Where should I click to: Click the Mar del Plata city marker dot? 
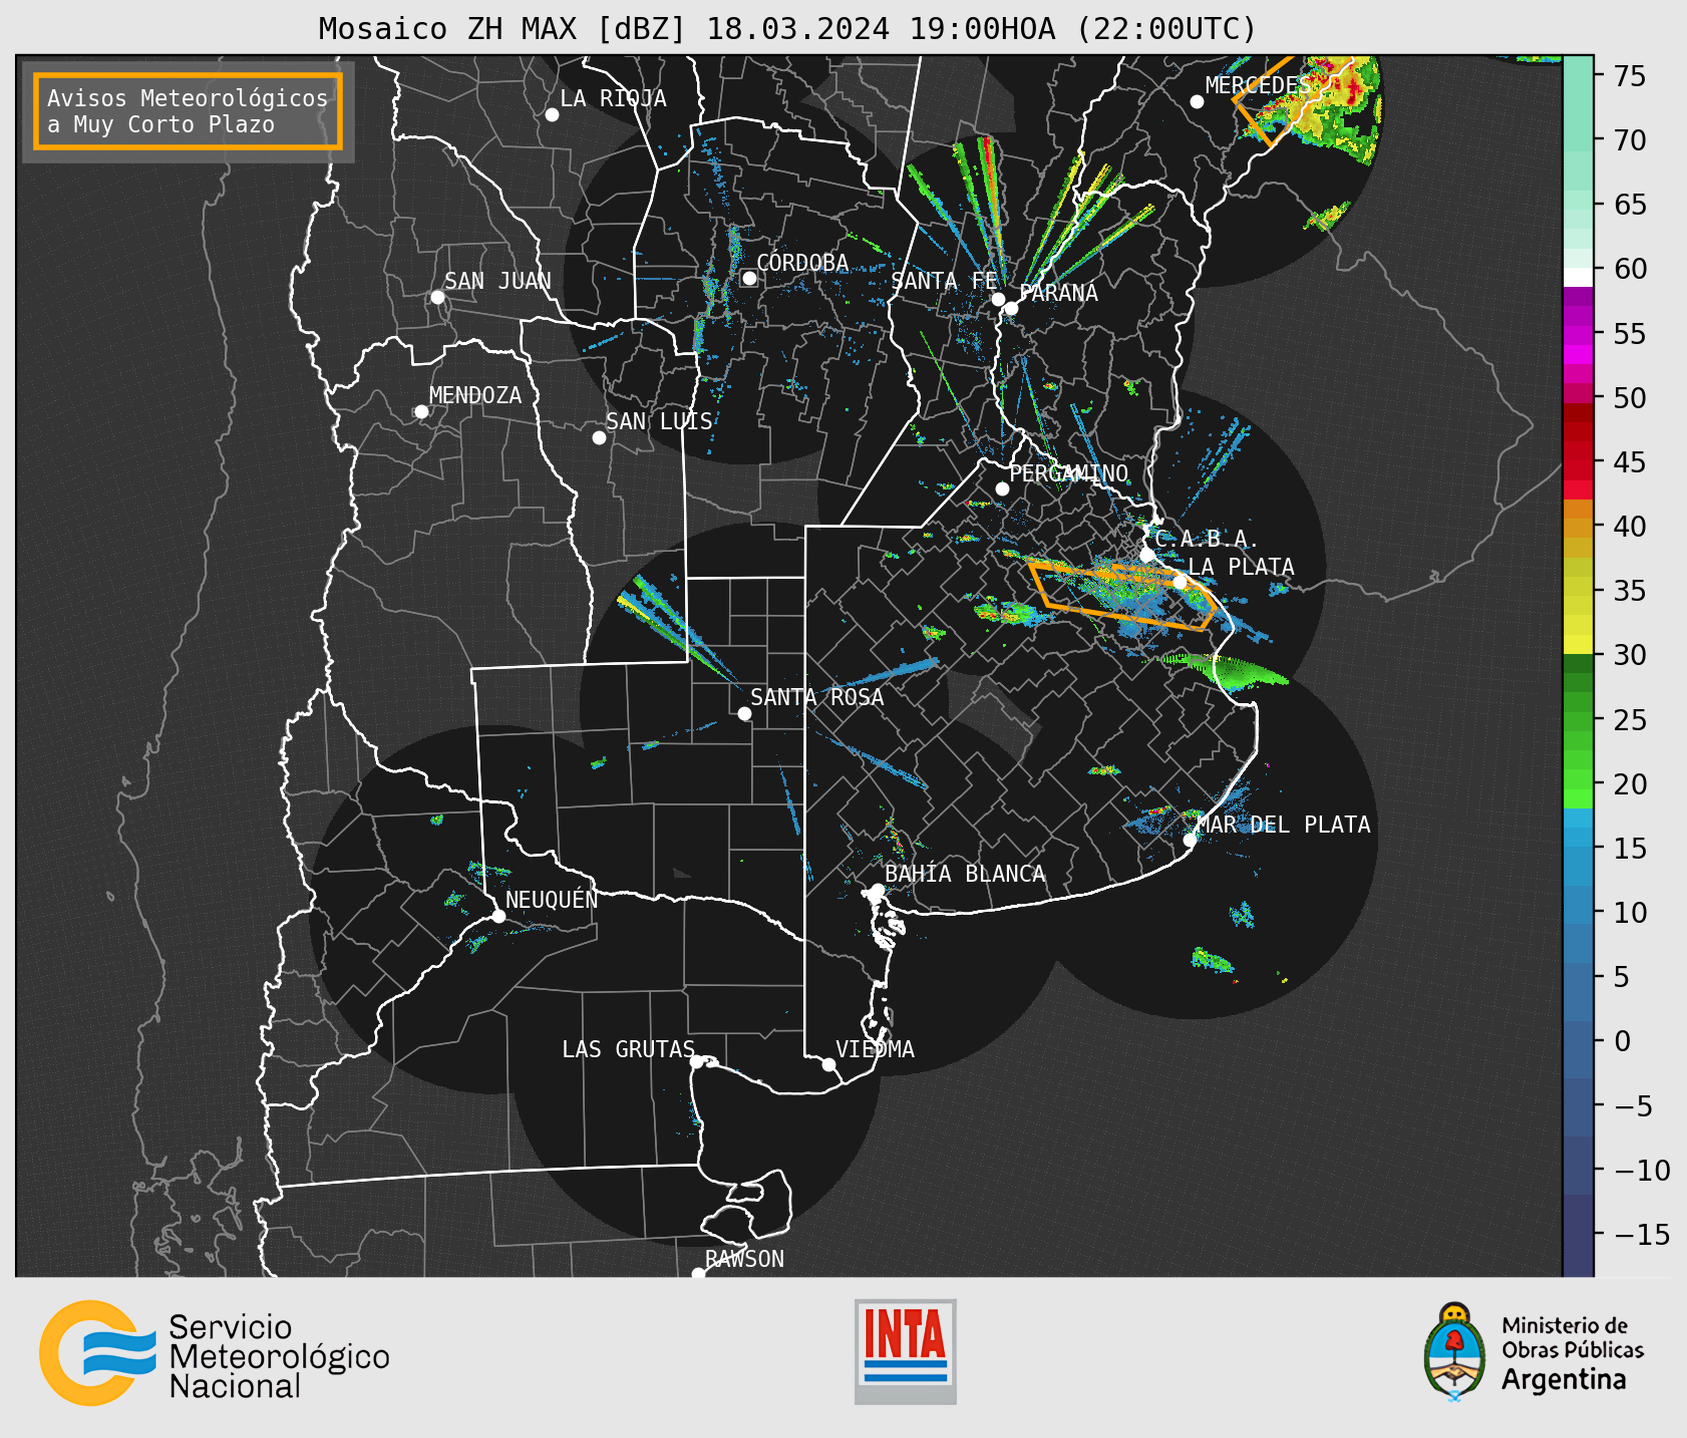(1190, 840)
